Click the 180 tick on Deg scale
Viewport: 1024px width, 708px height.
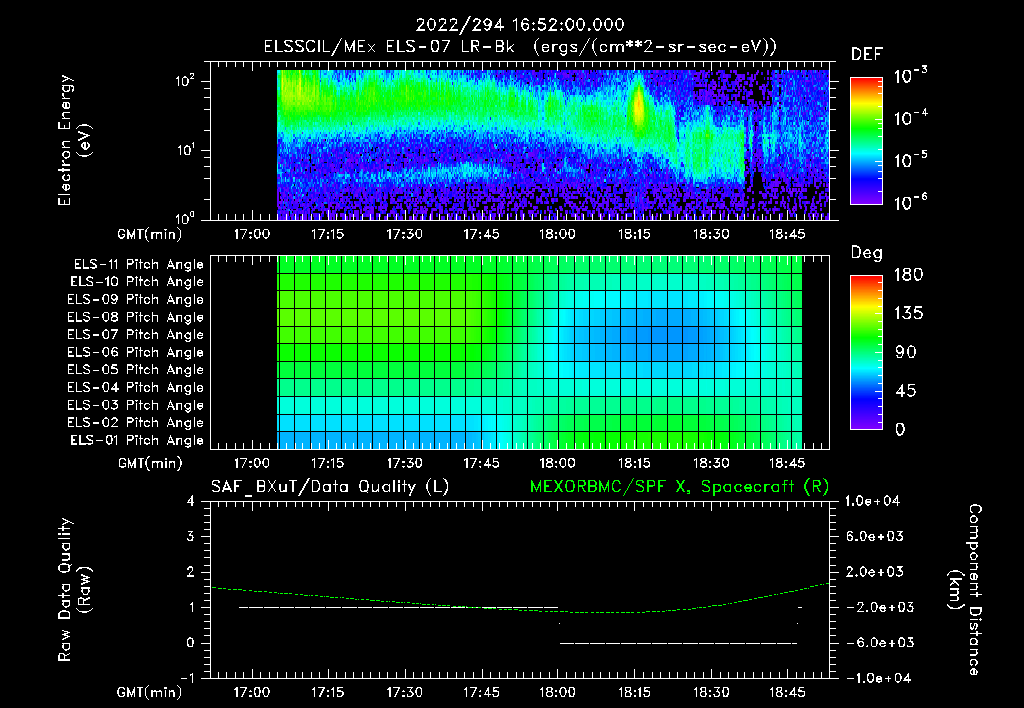[x=908, y=275]
